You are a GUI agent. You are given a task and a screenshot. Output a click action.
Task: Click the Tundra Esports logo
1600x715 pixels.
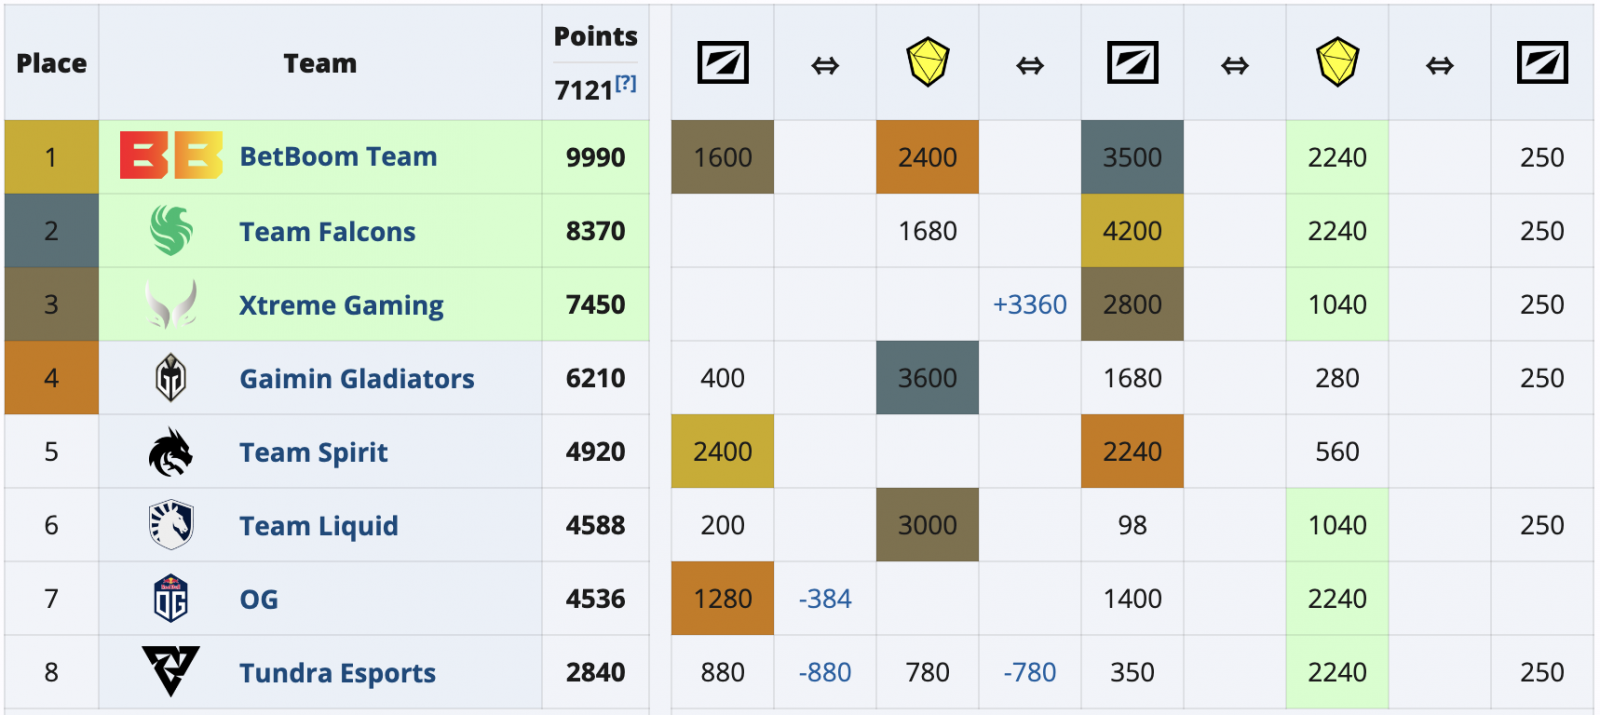171,670
